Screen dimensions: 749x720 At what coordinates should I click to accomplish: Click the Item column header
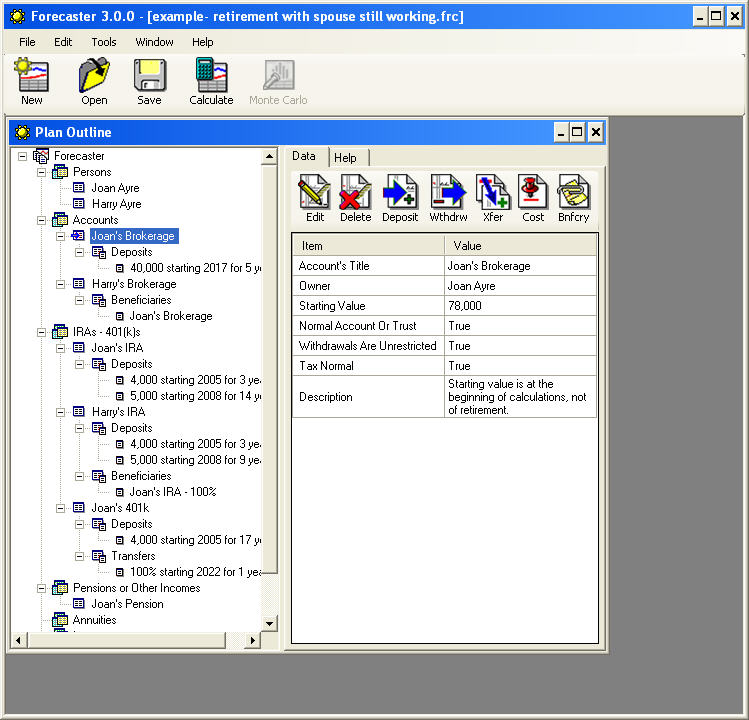pyautogui.click(x=368, y=246)
